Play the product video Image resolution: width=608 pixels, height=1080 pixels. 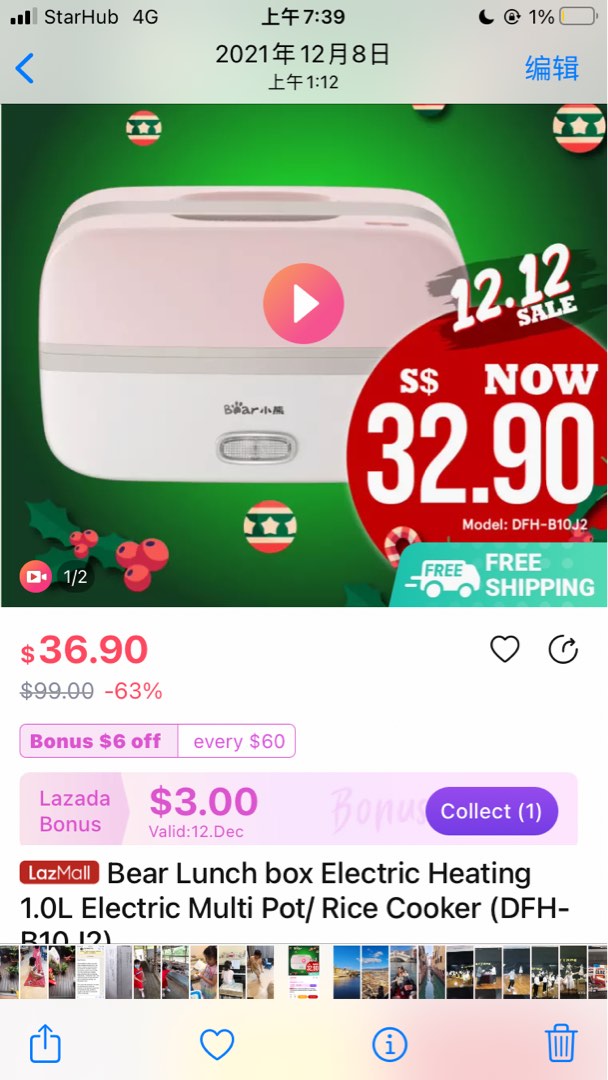pos(303,304)
